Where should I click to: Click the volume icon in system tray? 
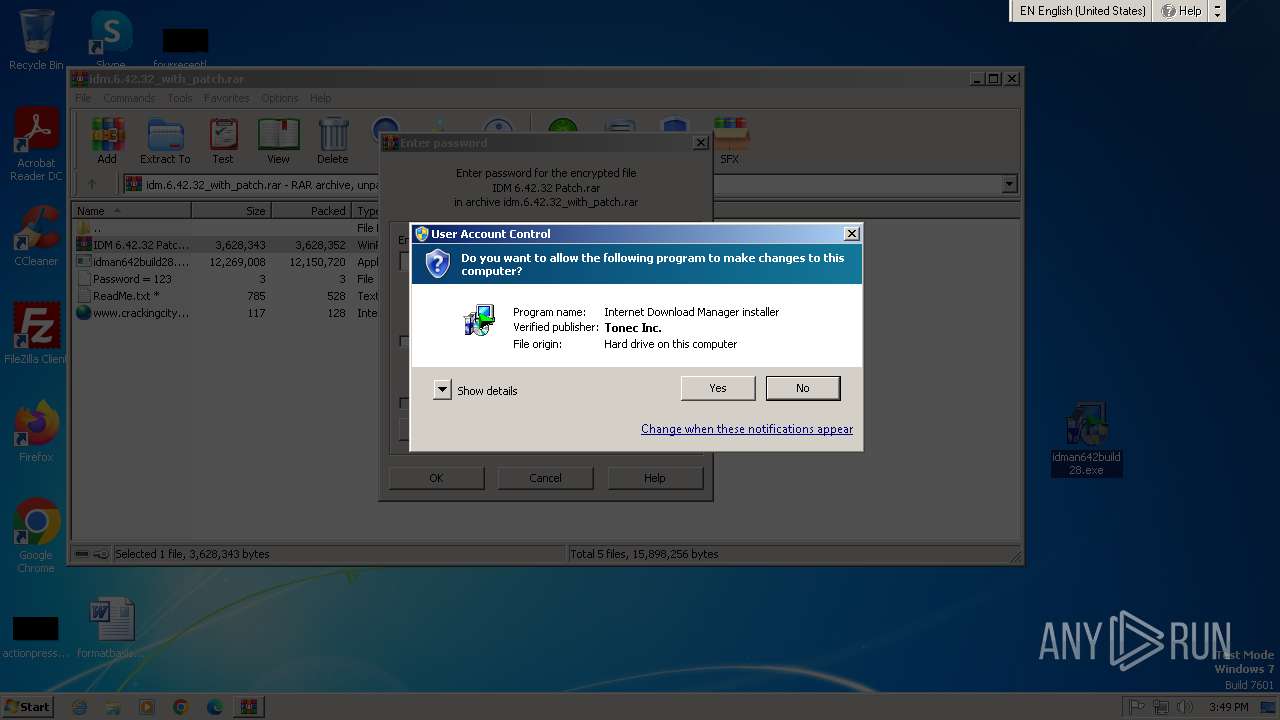(1185, 707)
